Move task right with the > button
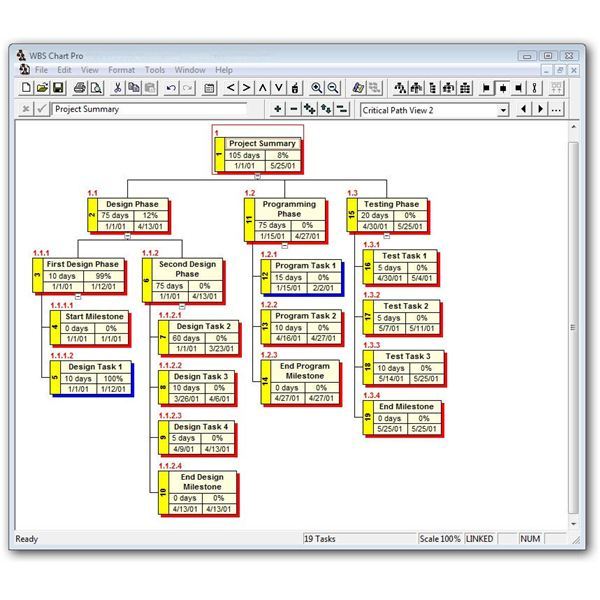600x600 pixels. 246,88
